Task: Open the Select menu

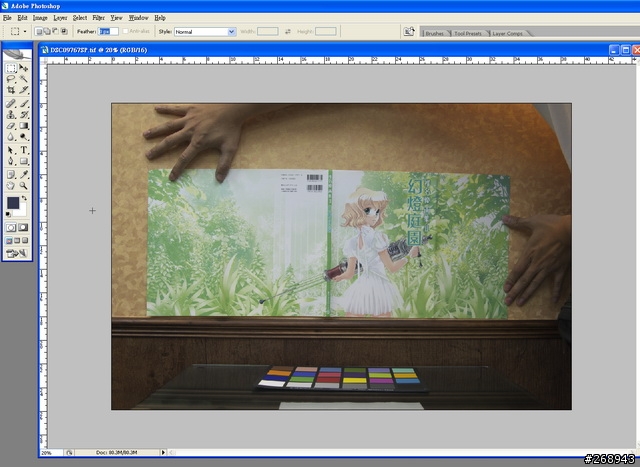Action: point(80,18)
